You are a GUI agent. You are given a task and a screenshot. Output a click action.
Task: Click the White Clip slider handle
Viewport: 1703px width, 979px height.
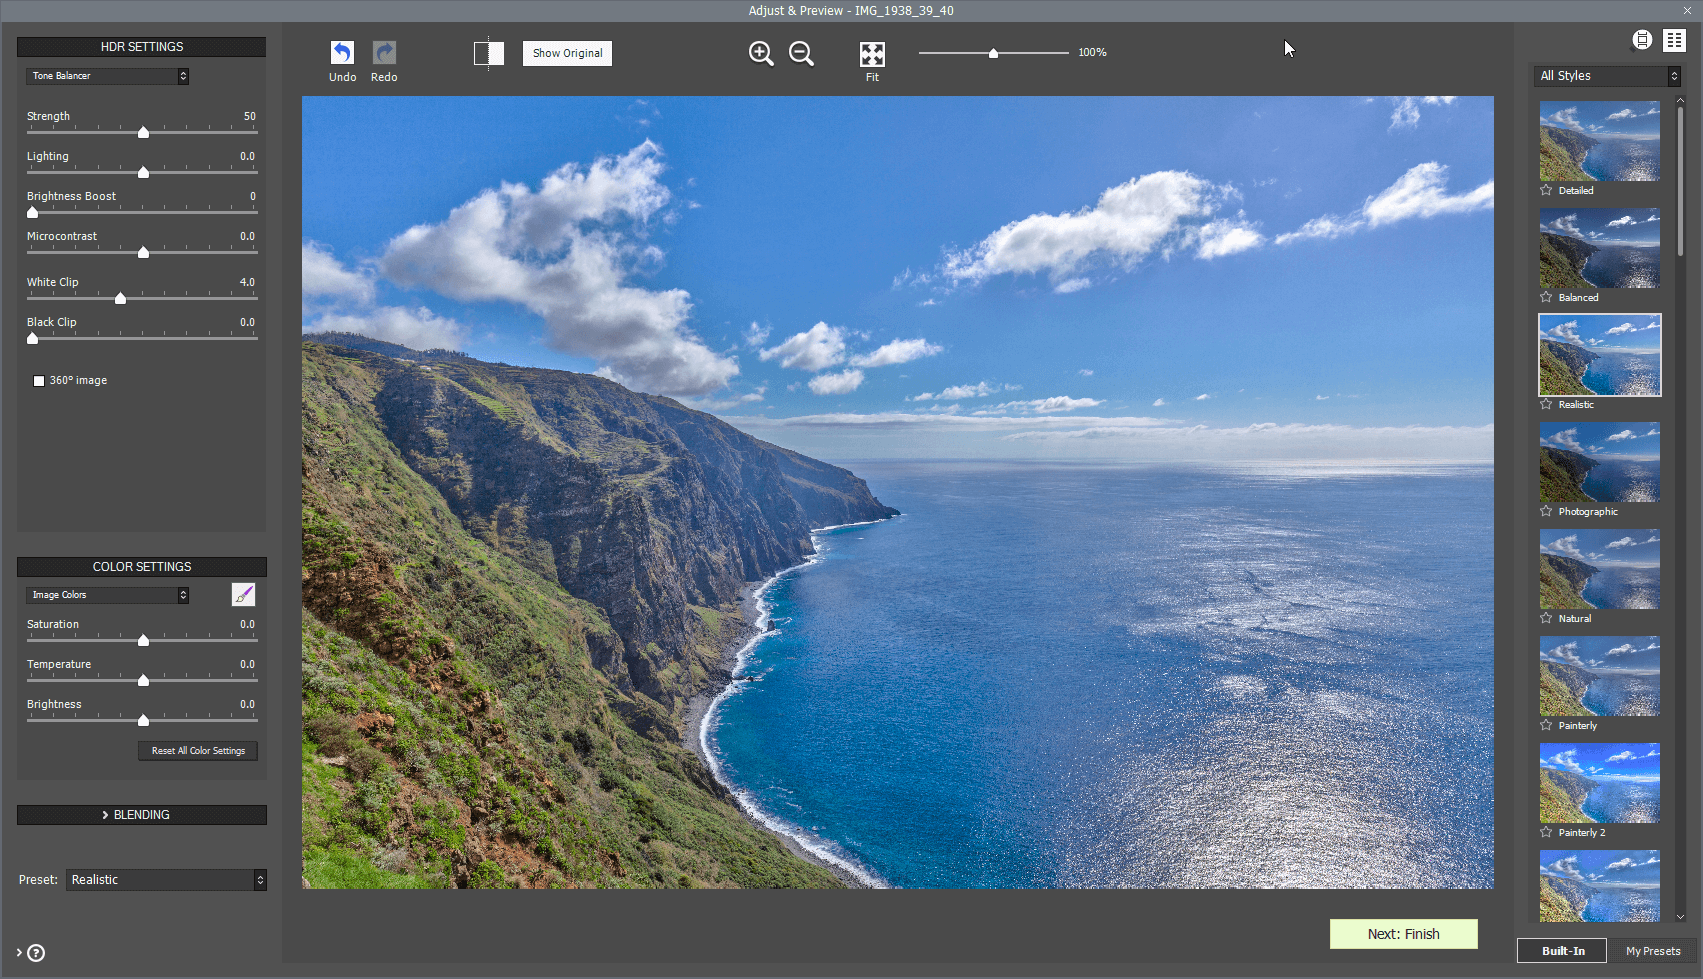[x=120, y=298]
